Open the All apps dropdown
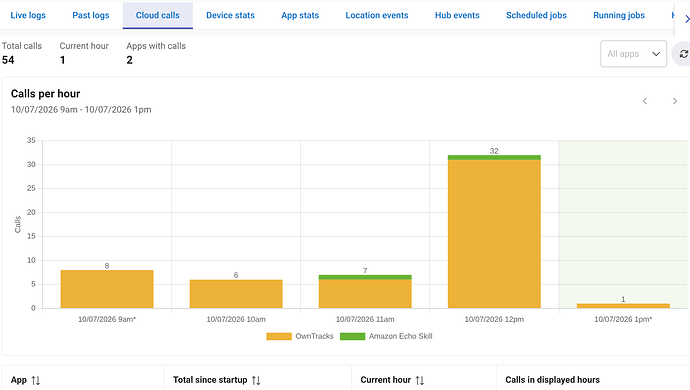 (x=633, y=54)
